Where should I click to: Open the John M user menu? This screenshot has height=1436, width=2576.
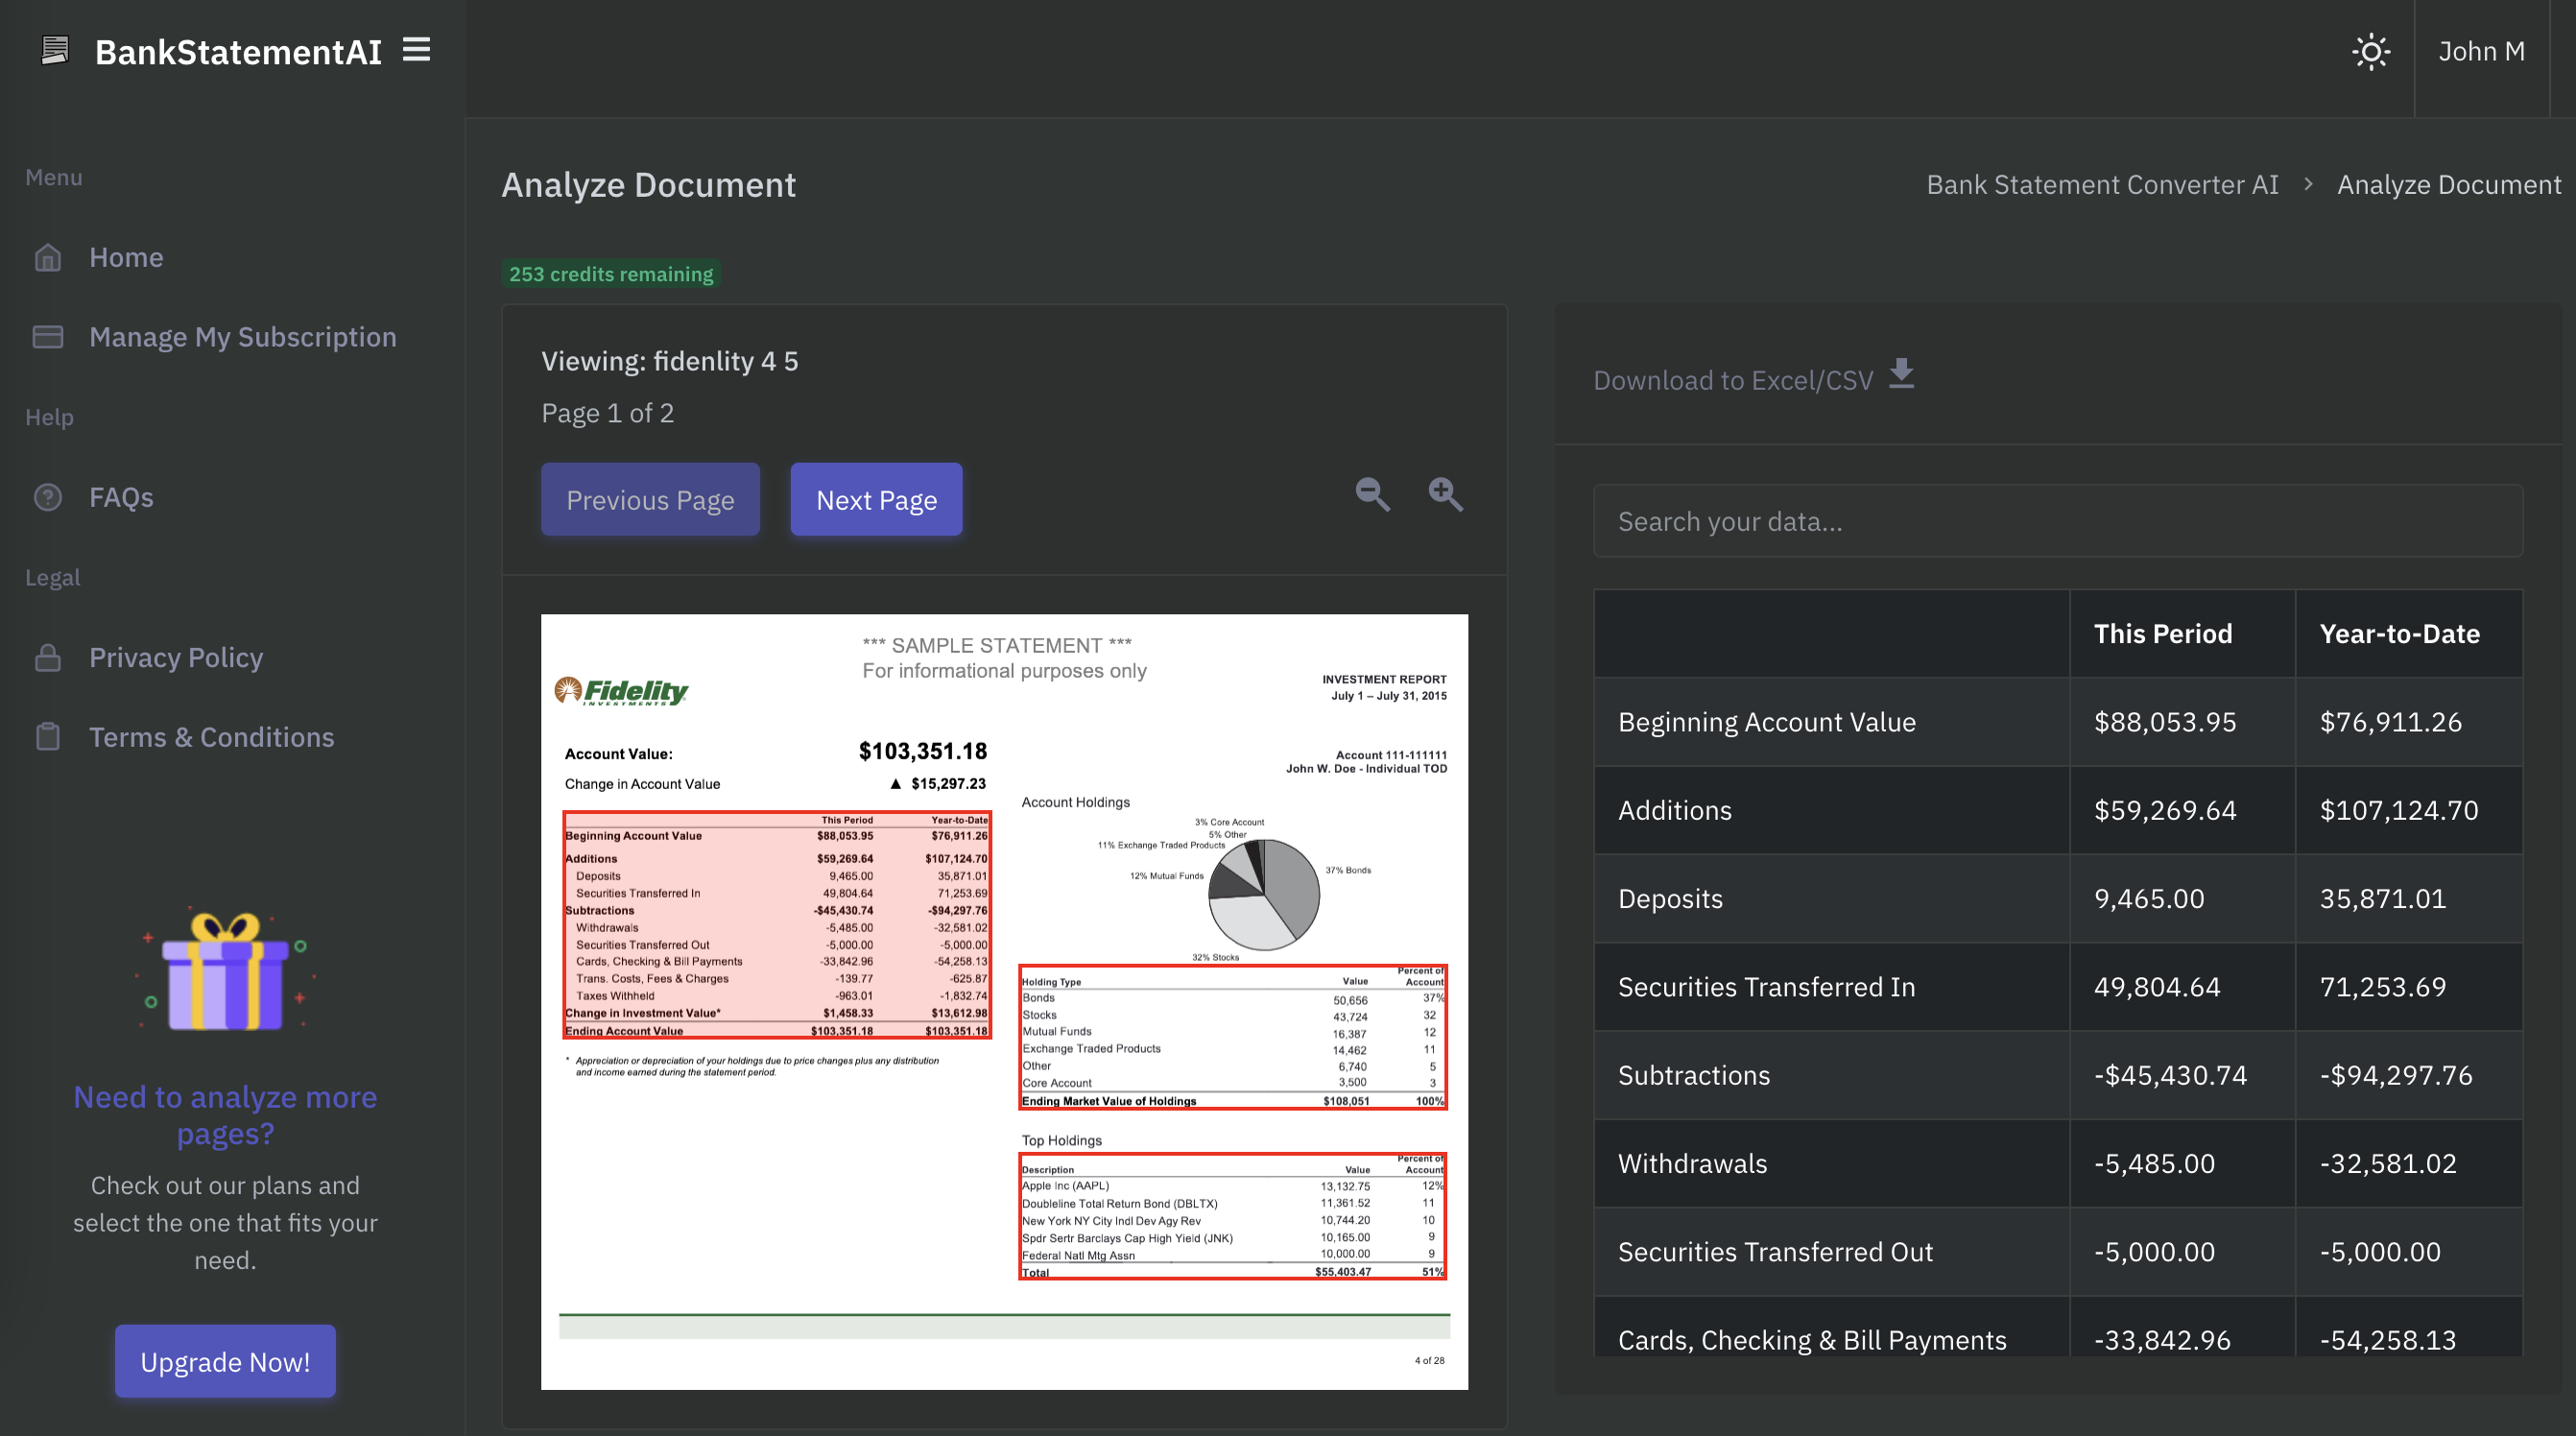pos(2481,51)
